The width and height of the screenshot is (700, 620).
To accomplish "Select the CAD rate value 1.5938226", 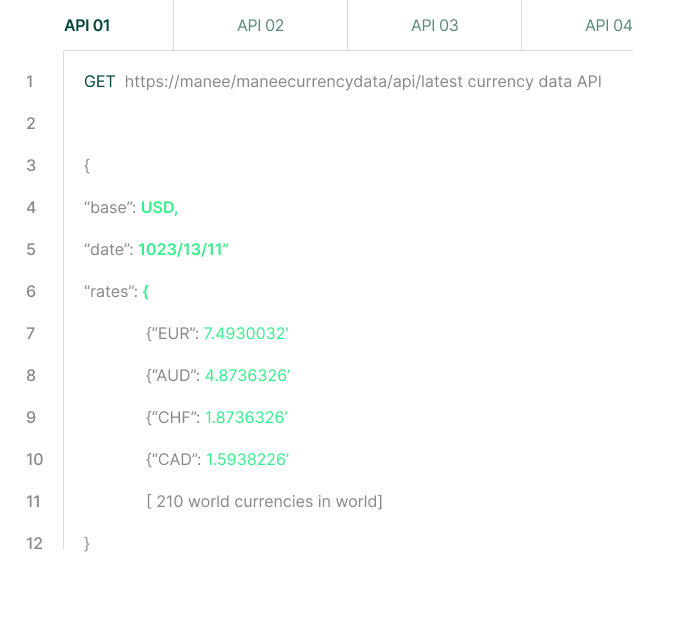I will click(x=247, y=460).
